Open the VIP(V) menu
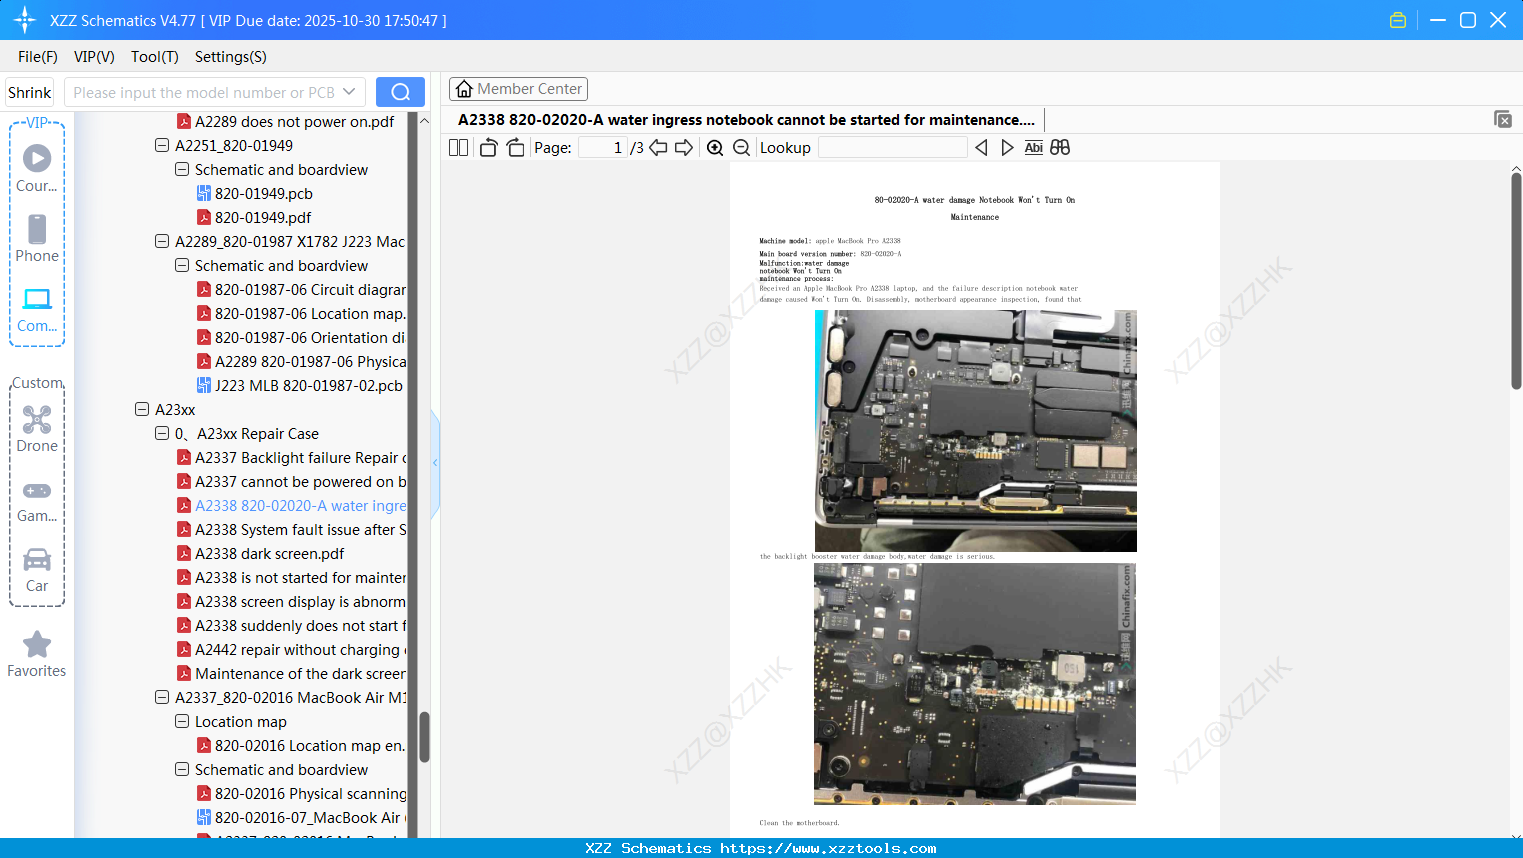Viewport: 1523px width, 858px height. (x=94, y=57)
